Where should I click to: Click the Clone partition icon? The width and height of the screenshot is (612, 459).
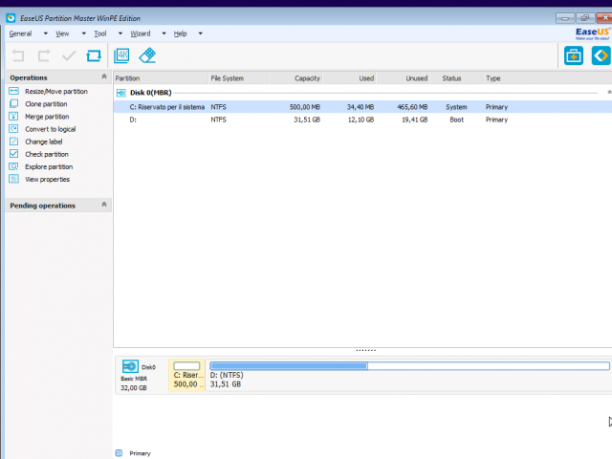pos(14,103)
